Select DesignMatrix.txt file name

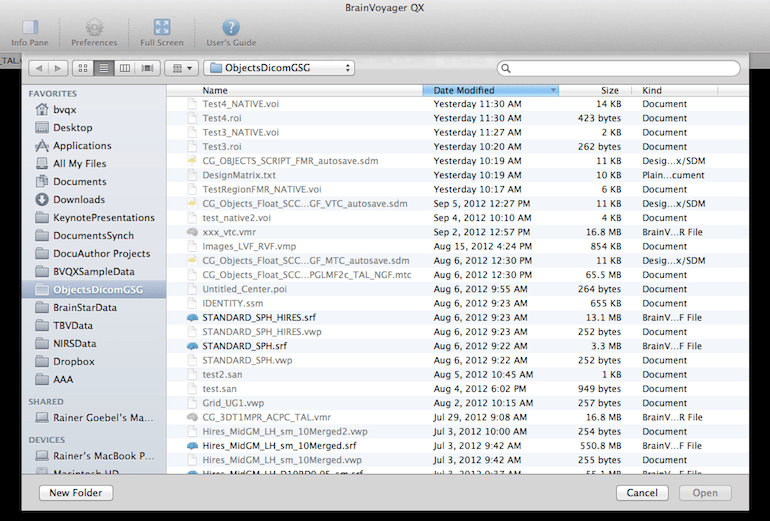(x=239, y=175)
